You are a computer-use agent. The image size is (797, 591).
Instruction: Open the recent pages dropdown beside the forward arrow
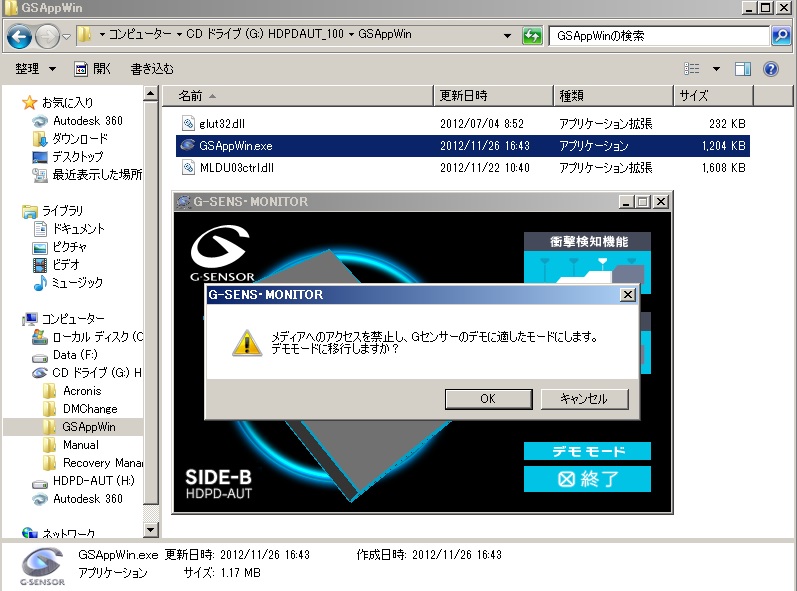pos(67,37)
